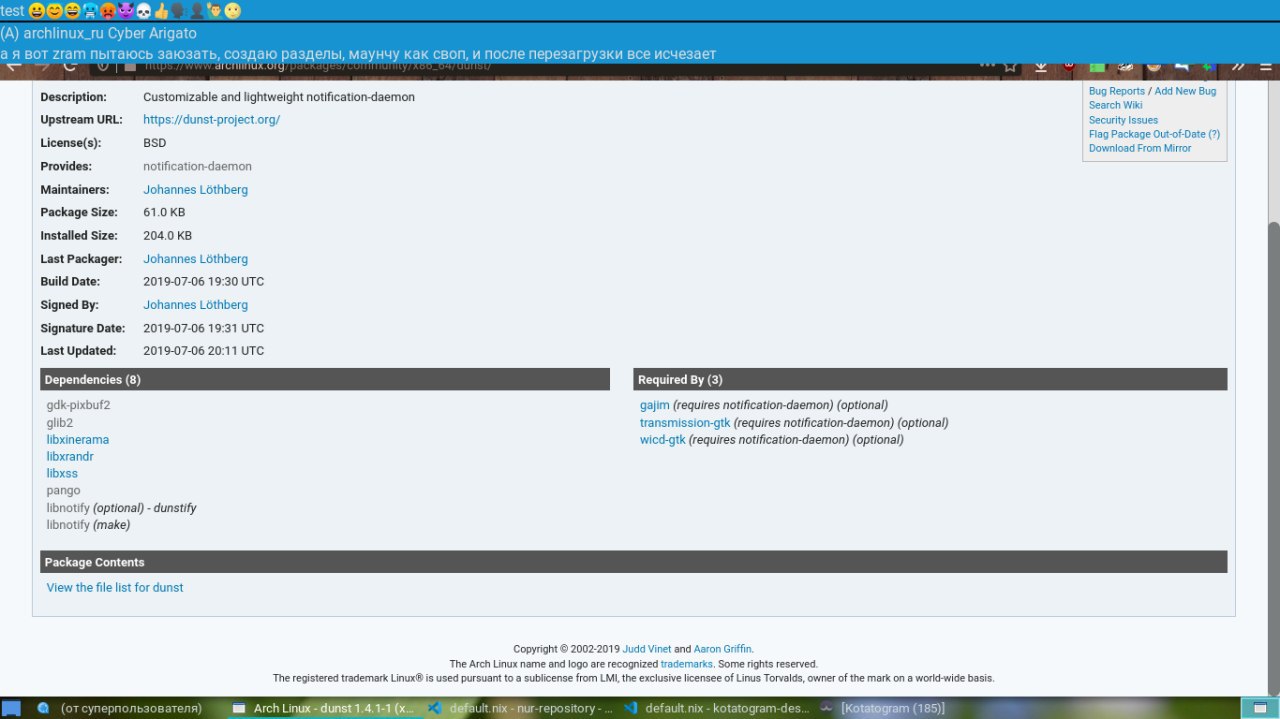
Task: Switch to default.nix - kotatogram-des VS Code window
Action: point(715,708)
